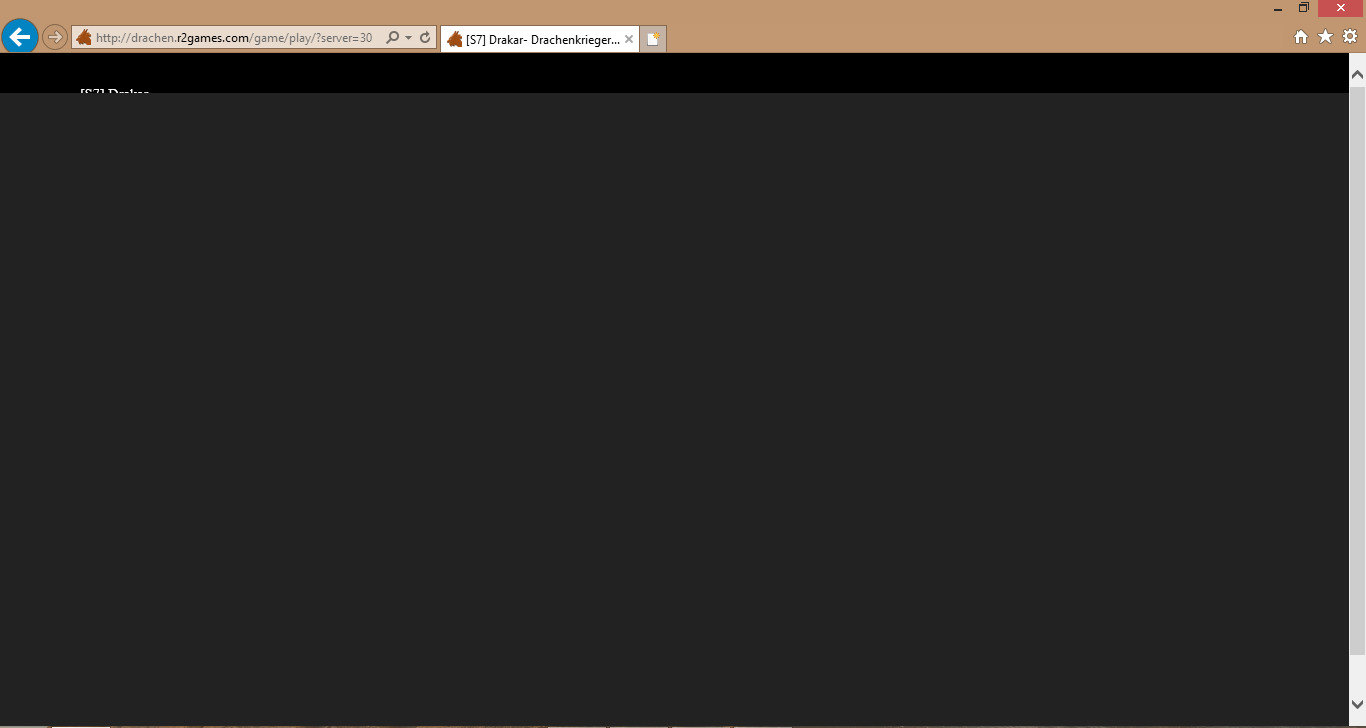The image size is (1366, 728).
Task: Open a new tab with the blank tab button
Action: click(653, 39)
